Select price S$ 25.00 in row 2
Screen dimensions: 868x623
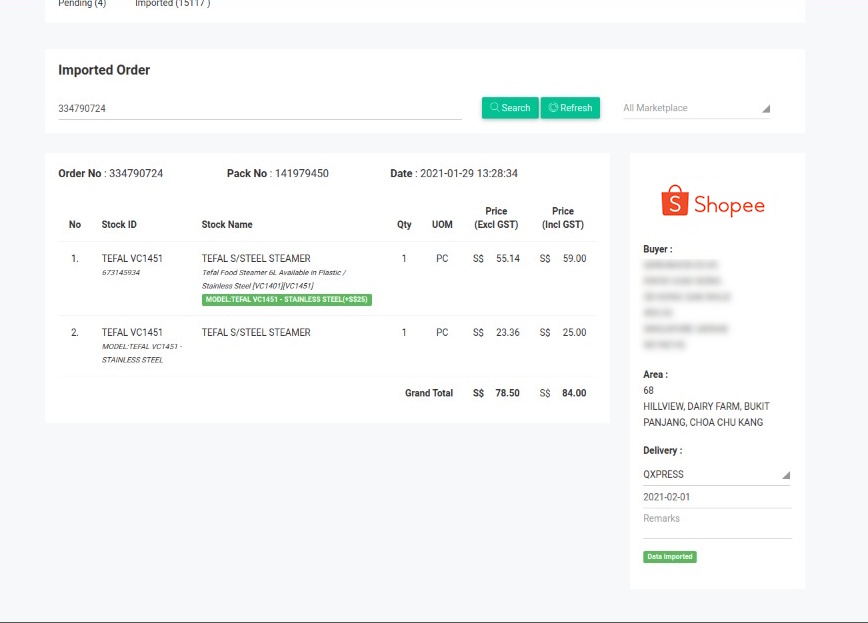[562, 332]
